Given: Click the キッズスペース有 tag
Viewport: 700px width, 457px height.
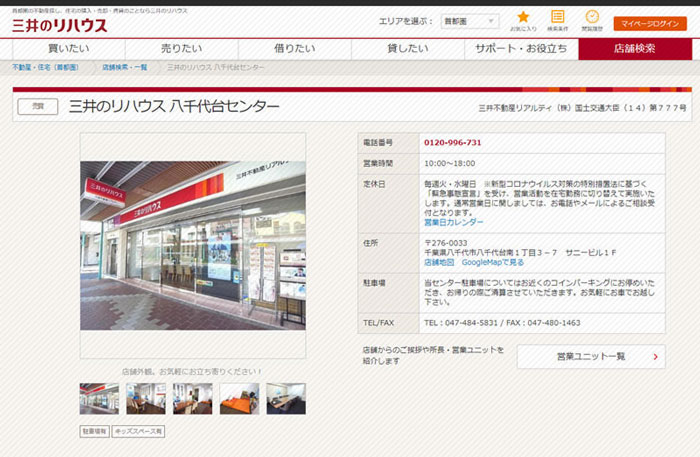Looking at the screenshot, I should (138, 432).
